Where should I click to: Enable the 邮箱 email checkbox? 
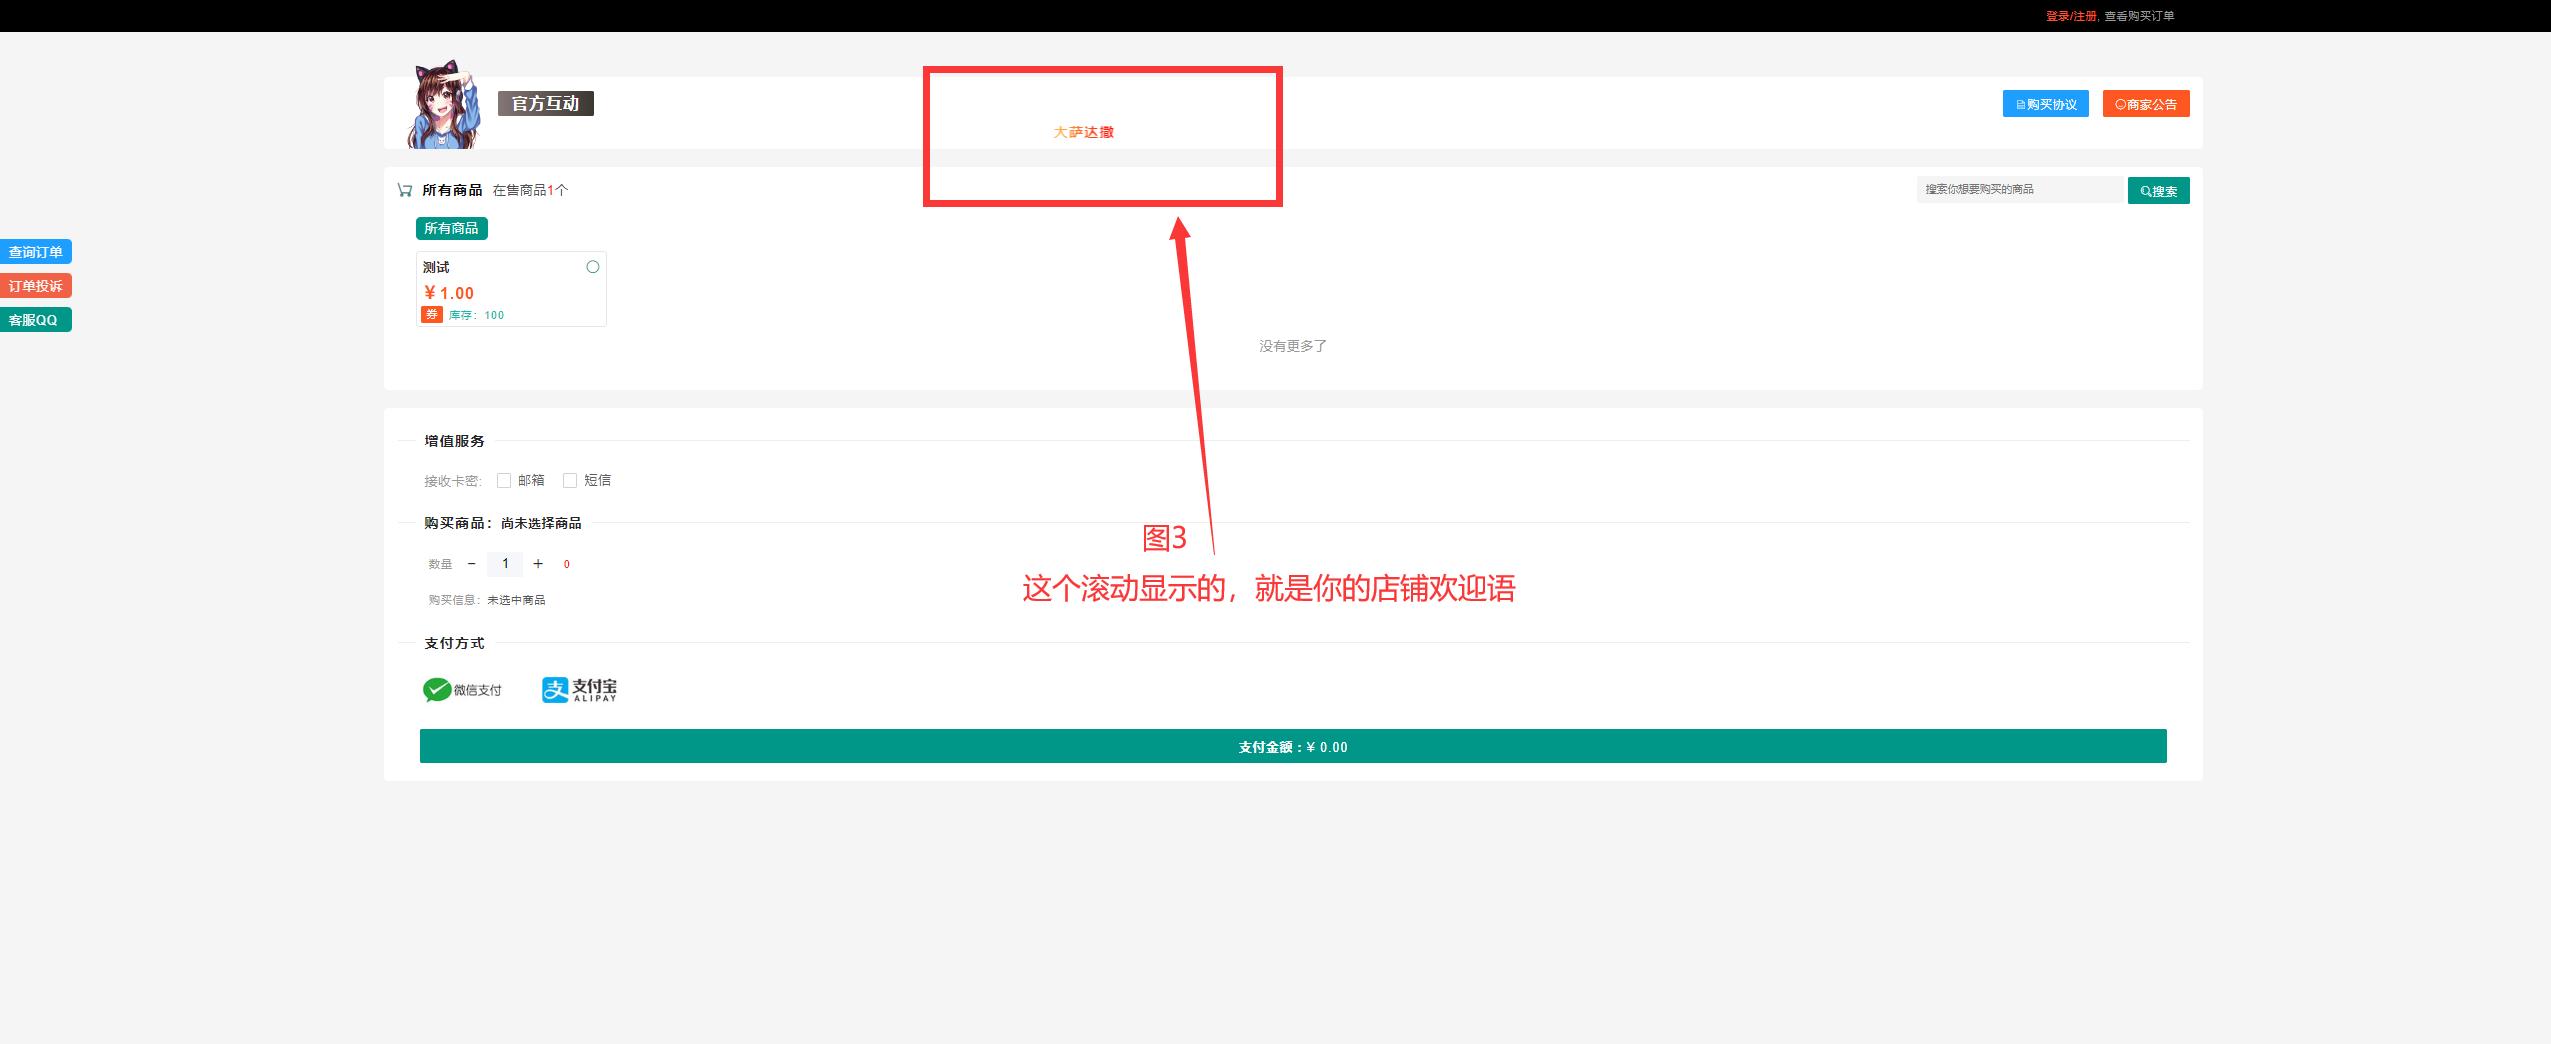pyautogui.click(x=504, y=480)
